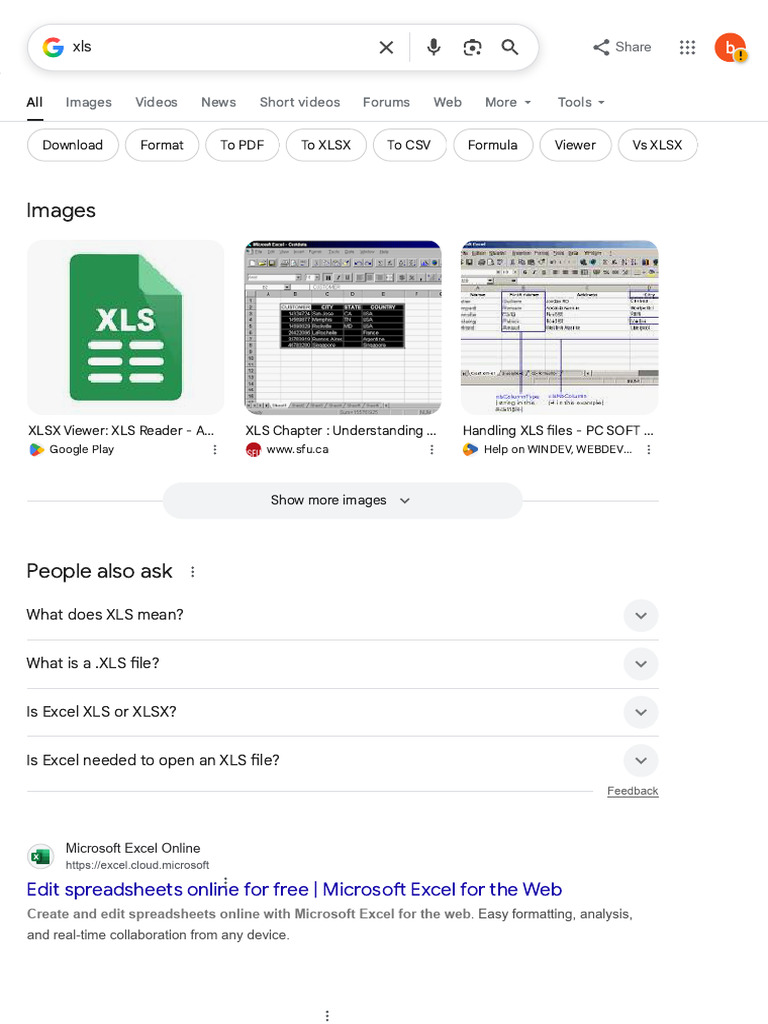Screen dimensions: 768x1024
Task: Click the Share button
Action: [x=622, y=47]
